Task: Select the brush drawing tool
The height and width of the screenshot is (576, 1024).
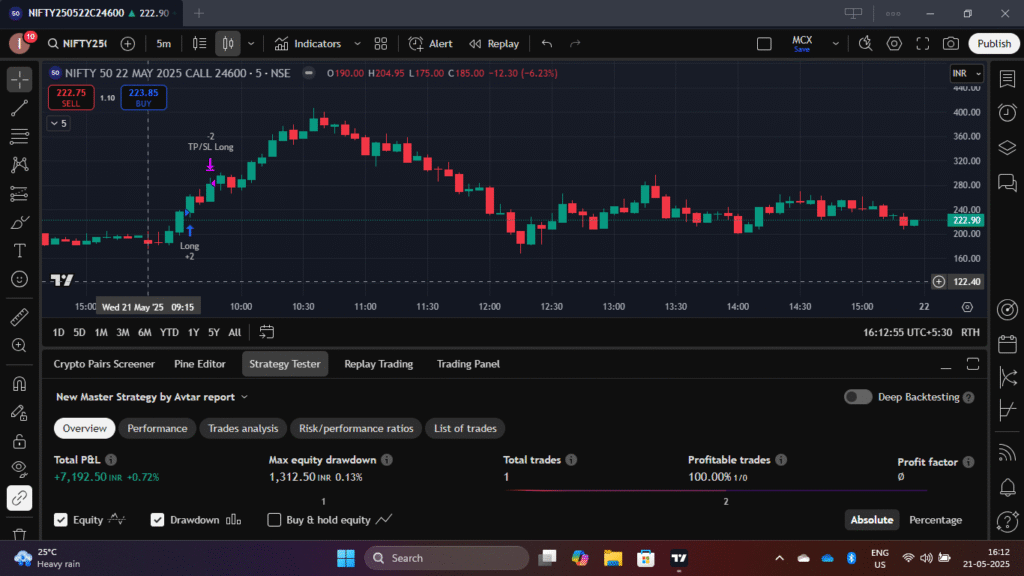Action: point(20,223)
